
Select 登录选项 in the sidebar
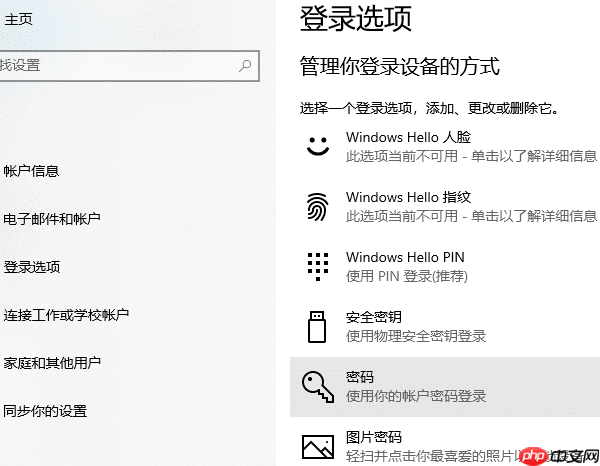(x=32, y=267)
